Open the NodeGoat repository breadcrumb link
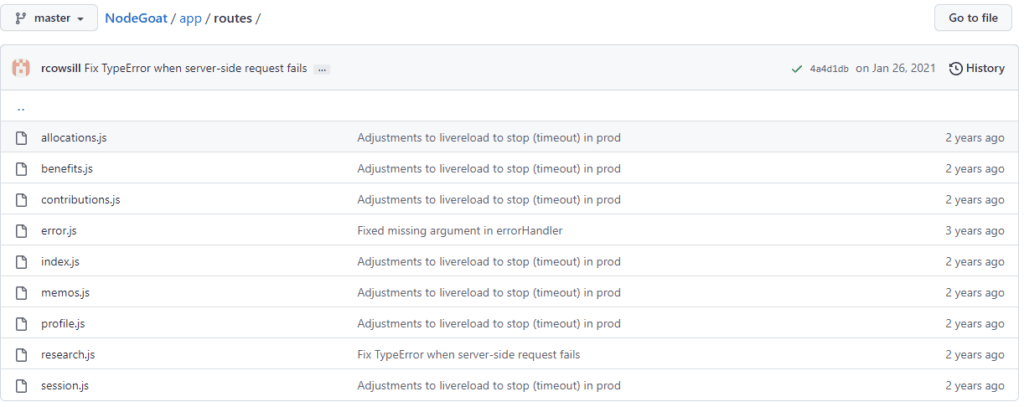 tap(137, 18)
